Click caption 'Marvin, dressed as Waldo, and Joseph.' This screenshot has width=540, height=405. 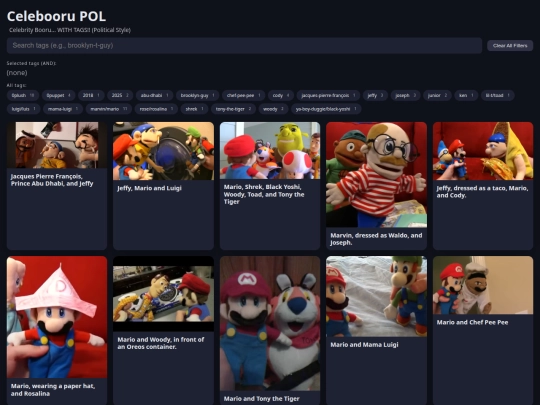(x=376, y=239)
